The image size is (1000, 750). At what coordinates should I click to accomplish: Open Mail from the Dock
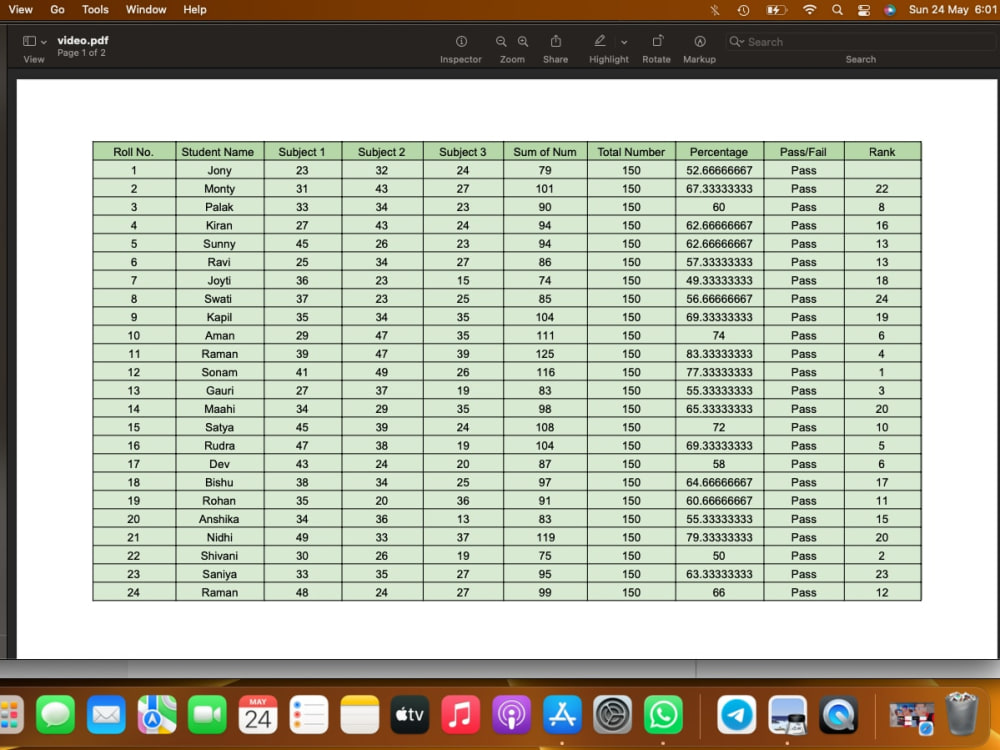(x=106, y=714)
